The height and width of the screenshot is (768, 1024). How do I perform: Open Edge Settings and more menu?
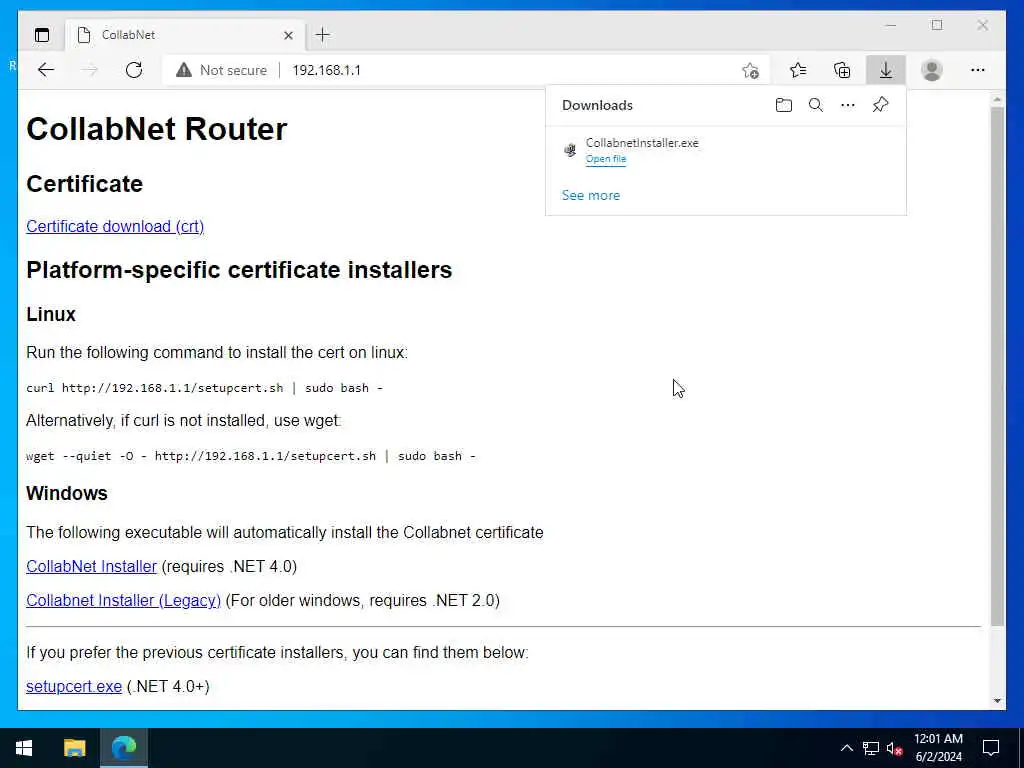(x=978, y=70)
